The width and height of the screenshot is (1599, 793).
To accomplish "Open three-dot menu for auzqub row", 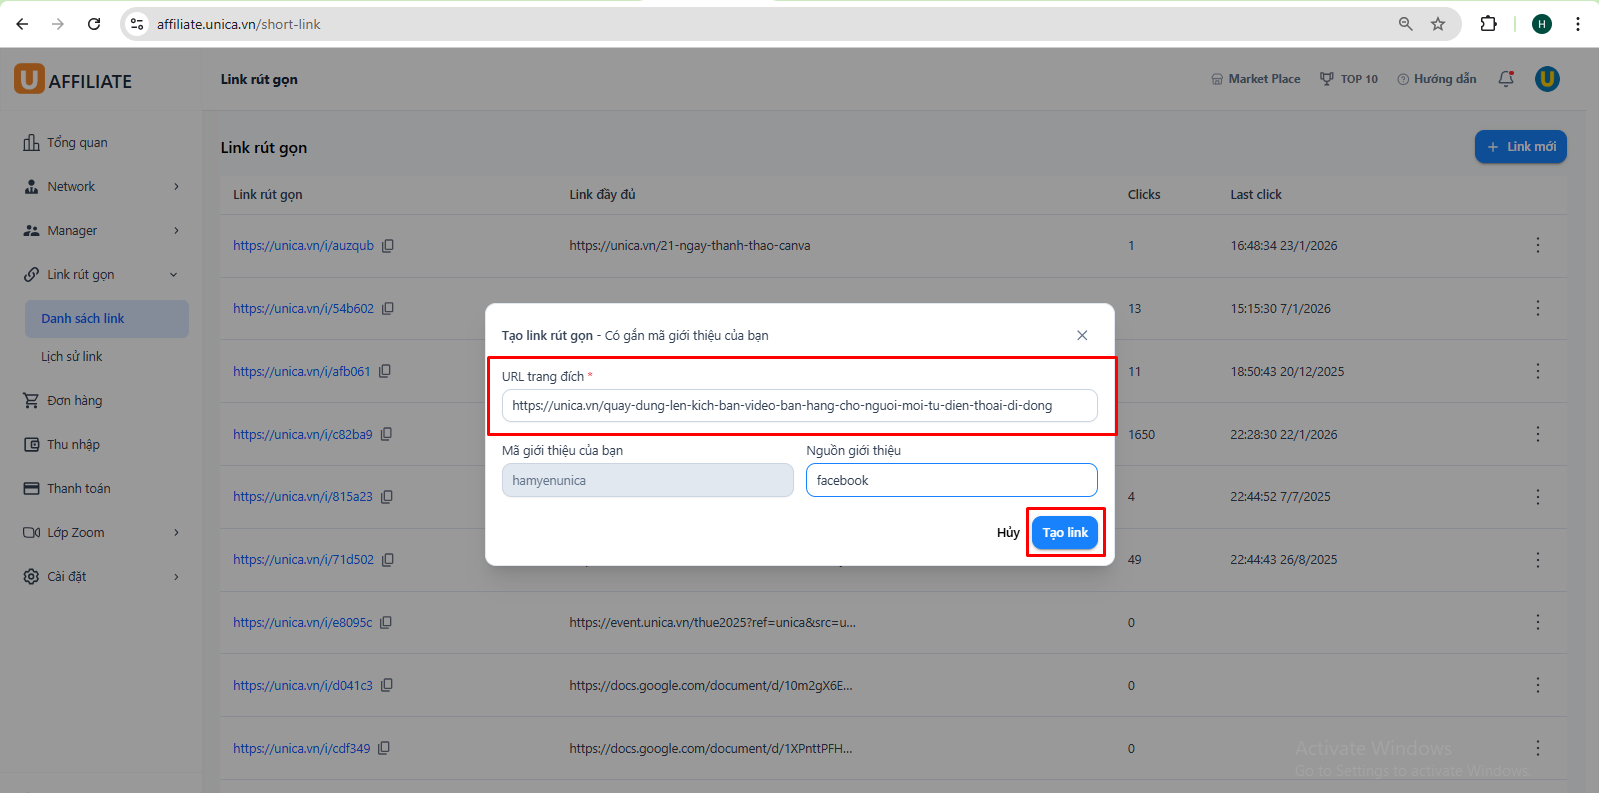I will click(x=1537, y=245).
